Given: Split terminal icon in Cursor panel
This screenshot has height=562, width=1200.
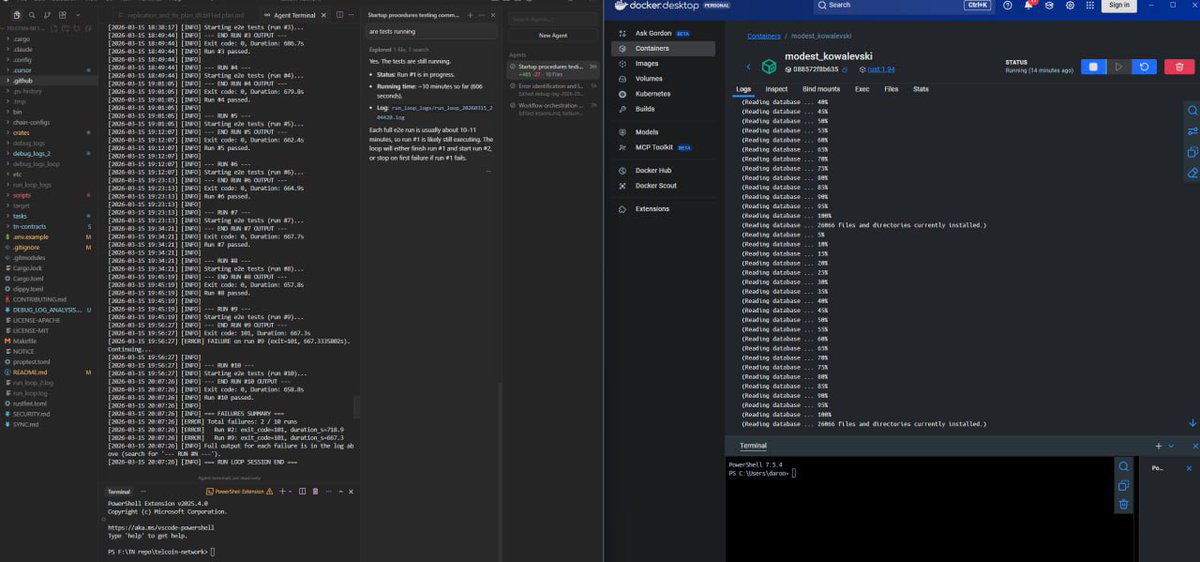Looking at the screenshot, I should tap(304, 491).
